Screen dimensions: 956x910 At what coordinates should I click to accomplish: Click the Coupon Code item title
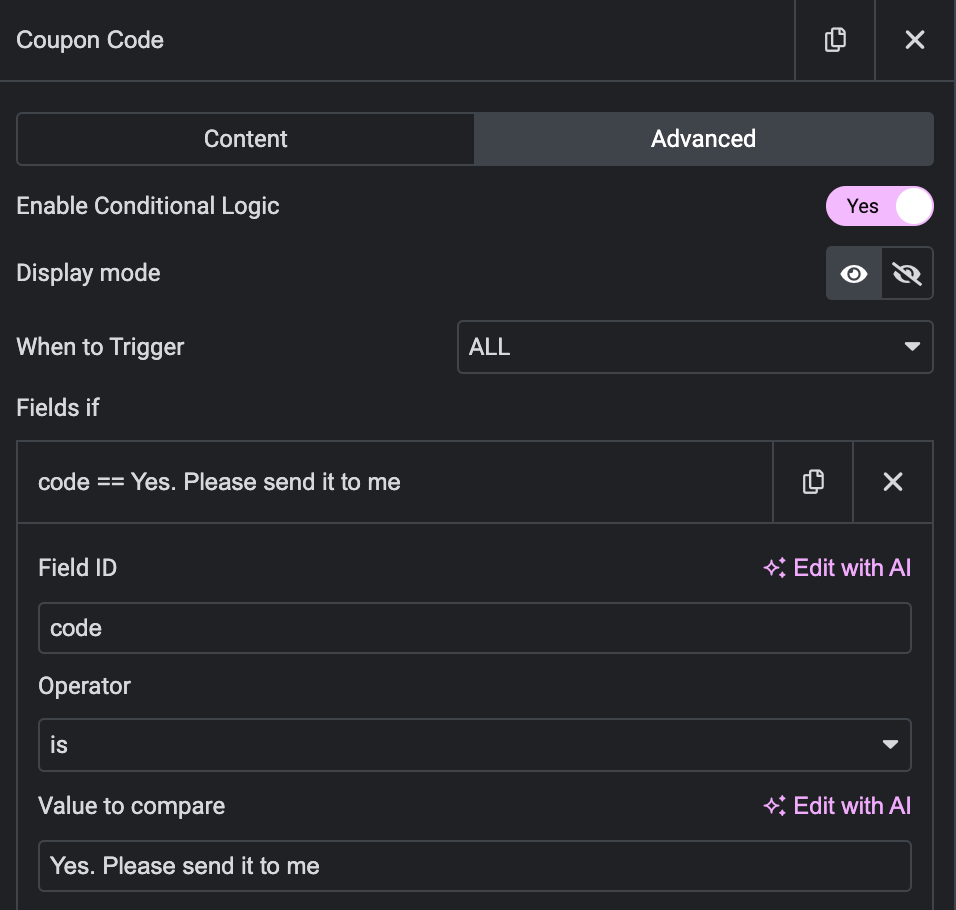point(90,40)
